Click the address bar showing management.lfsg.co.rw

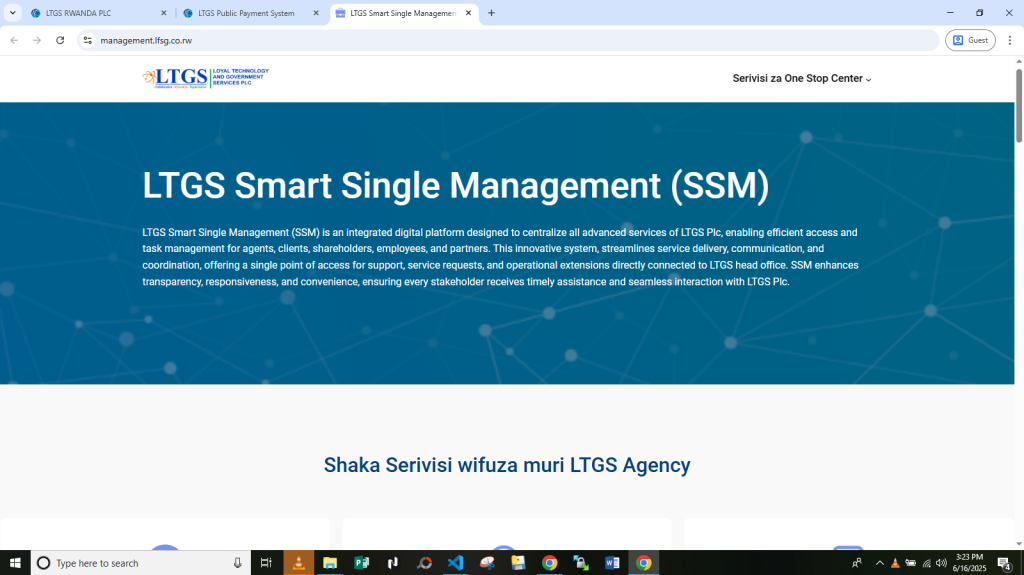click(509, 41)
